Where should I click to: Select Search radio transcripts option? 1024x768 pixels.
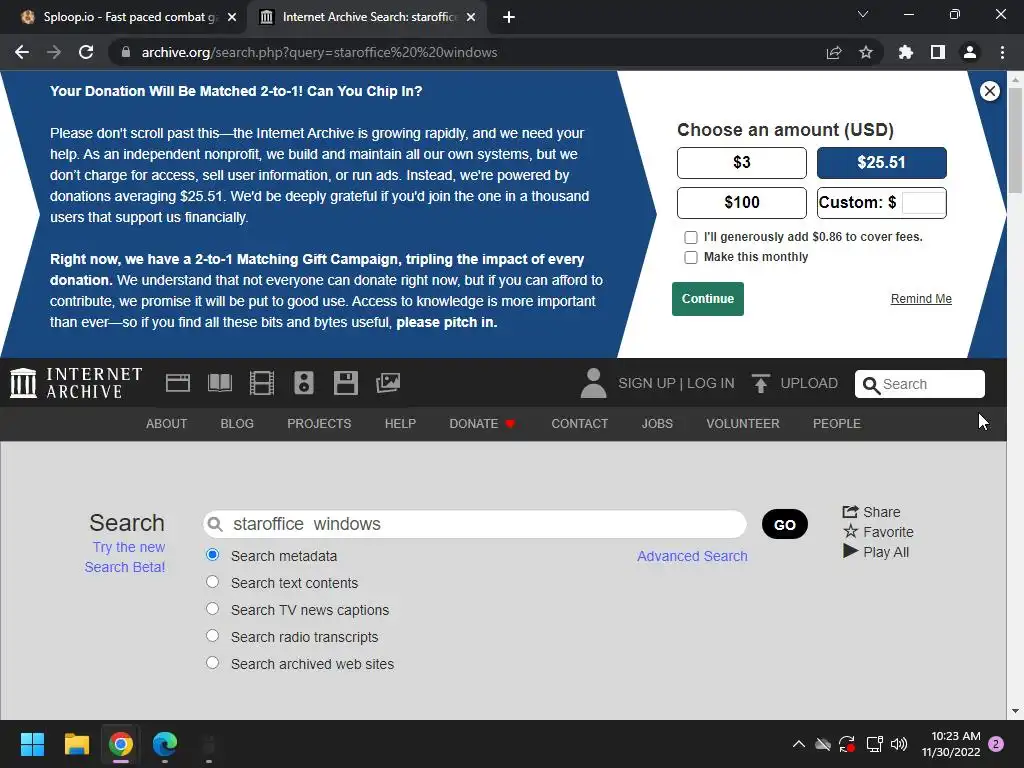pos(212,635)
